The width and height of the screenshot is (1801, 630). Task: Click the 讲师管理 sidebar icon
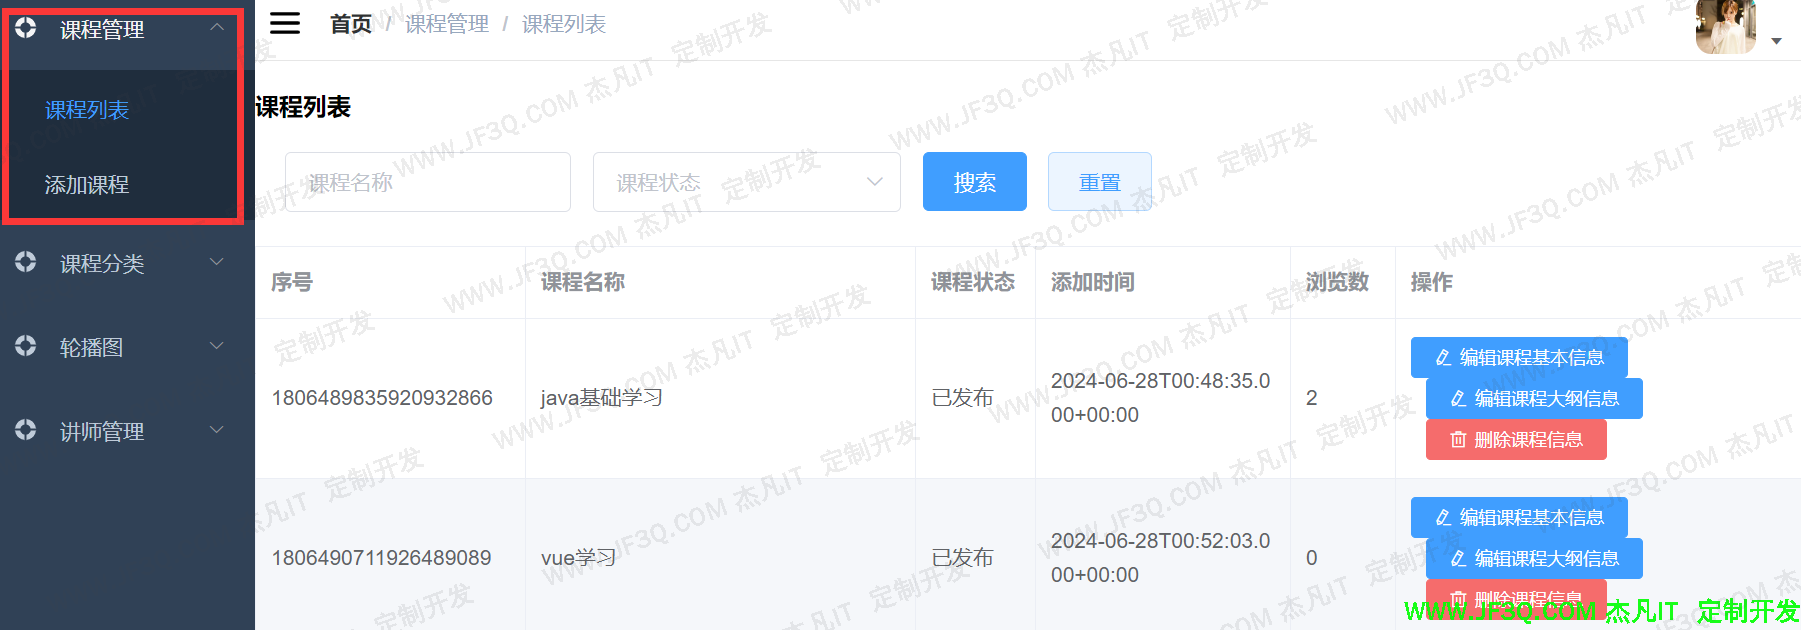(x=26, y=430)
